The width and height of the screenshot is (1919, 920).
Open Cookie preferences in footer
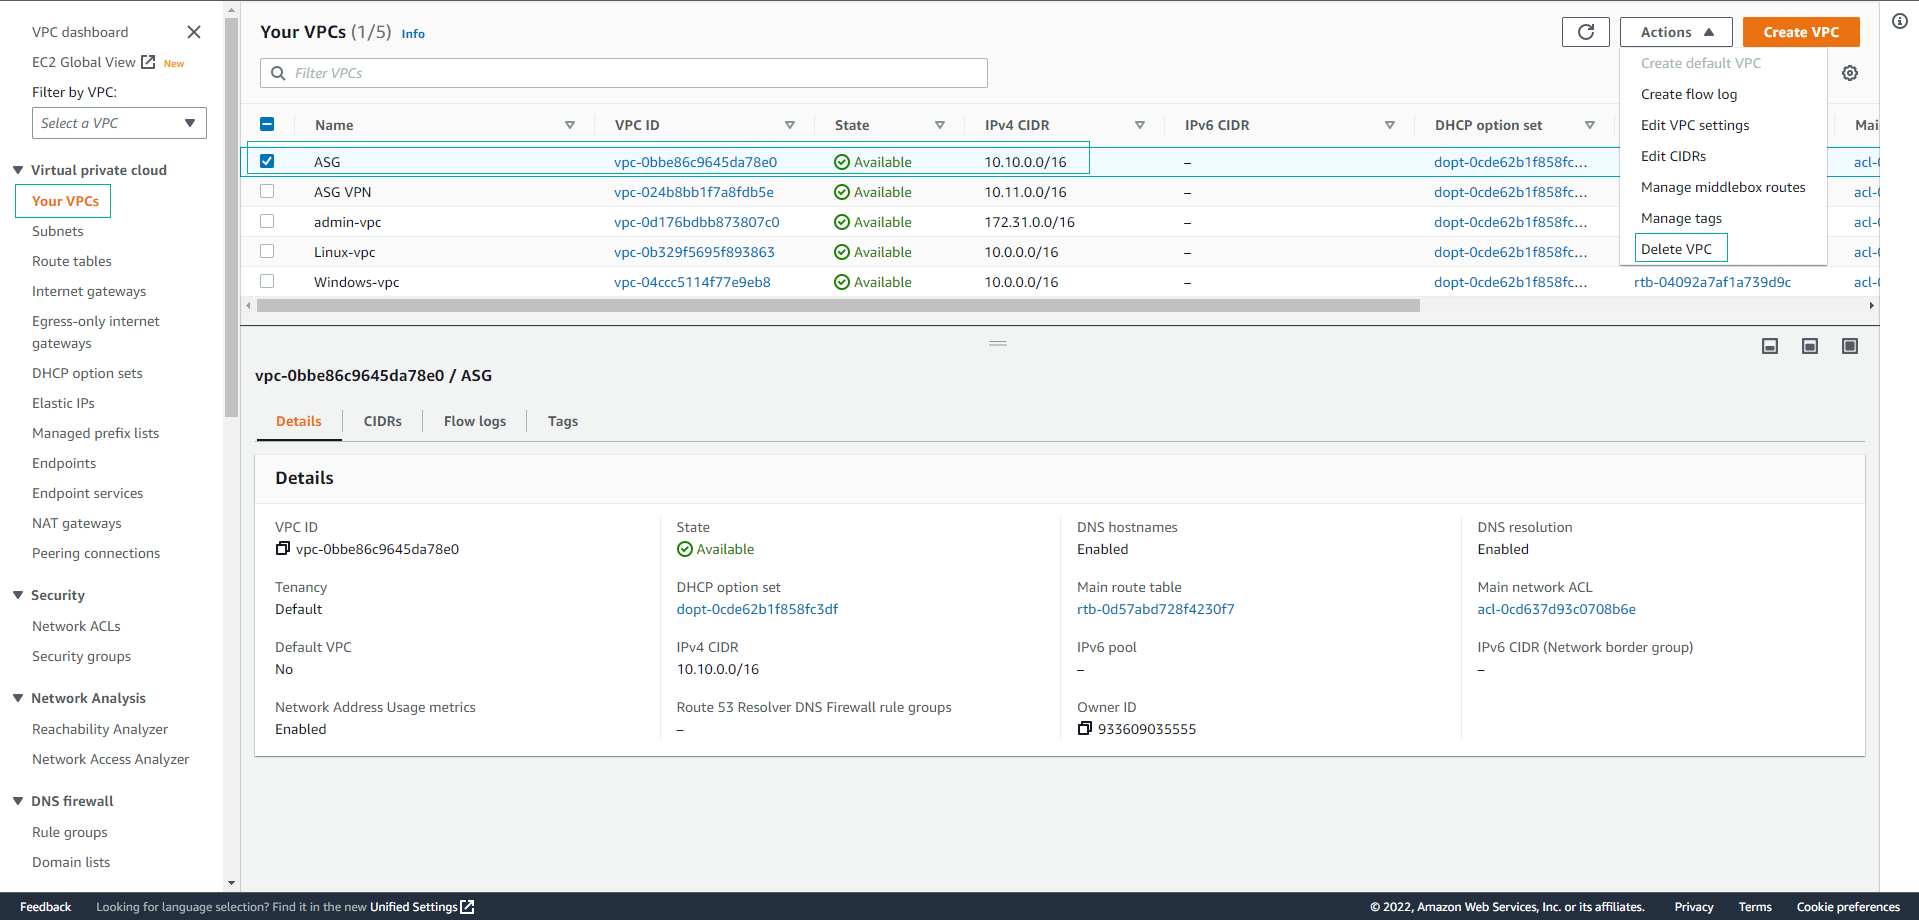click(x=1848, y=907)
